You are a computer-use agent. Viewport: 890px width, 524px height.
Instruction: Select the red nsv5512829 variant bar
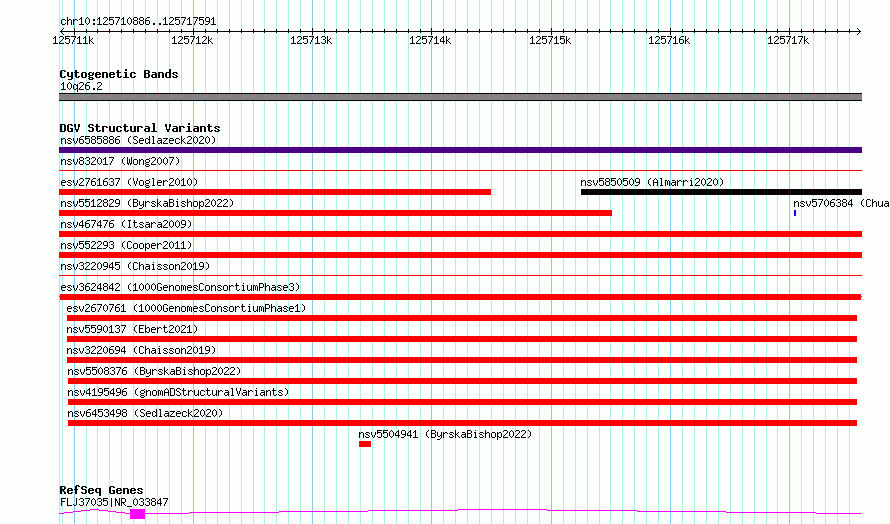tap(335, 213)
